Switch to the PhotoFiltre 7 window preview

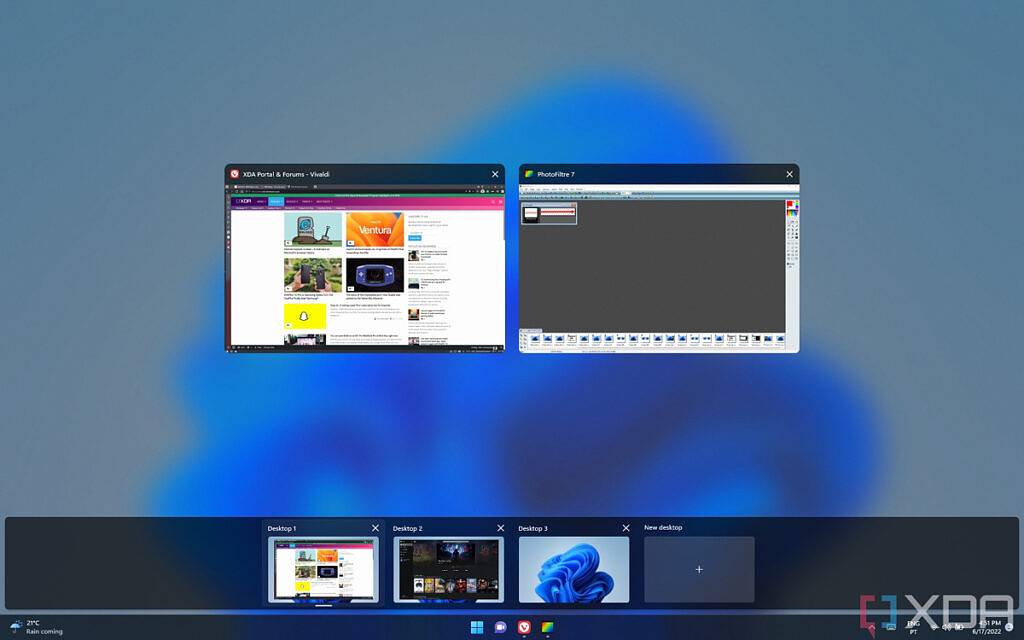pos(658,267)
